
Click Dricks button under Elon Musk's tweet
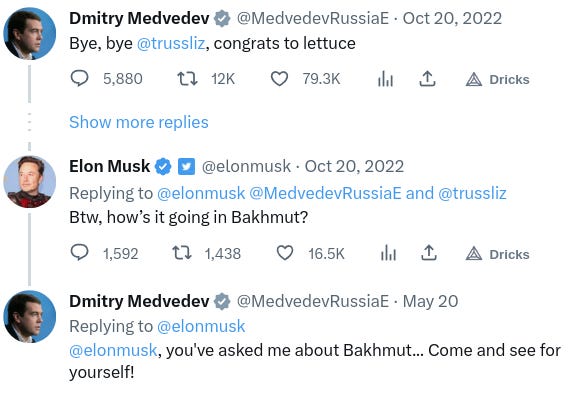pos(497,254)
